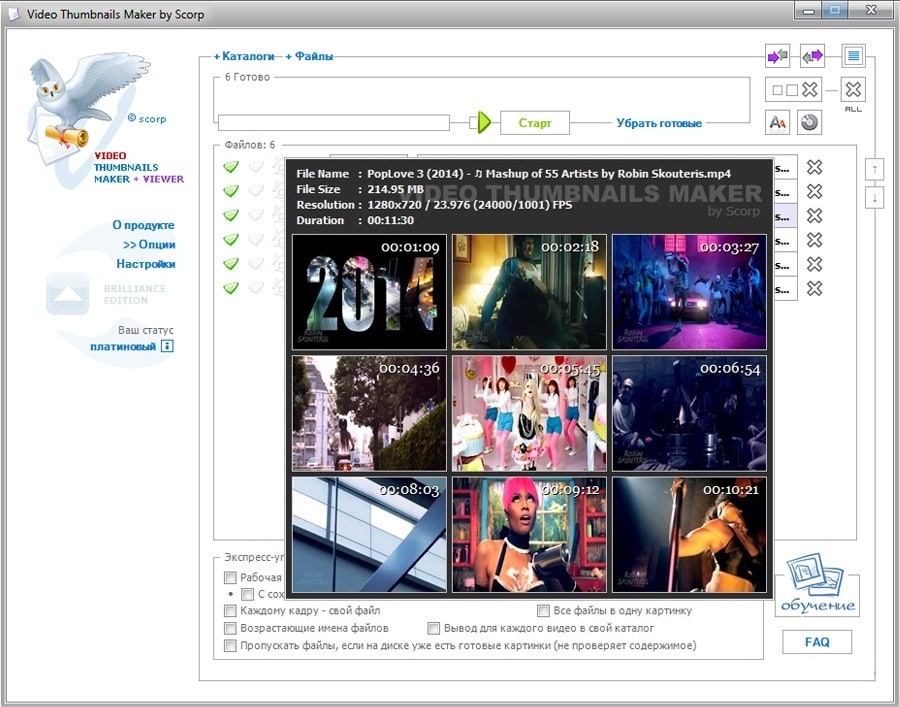Image resolution: width=900 pixels, height=707 pixels.
Task: Click the gray disc icon
Action: pos(810,122)
